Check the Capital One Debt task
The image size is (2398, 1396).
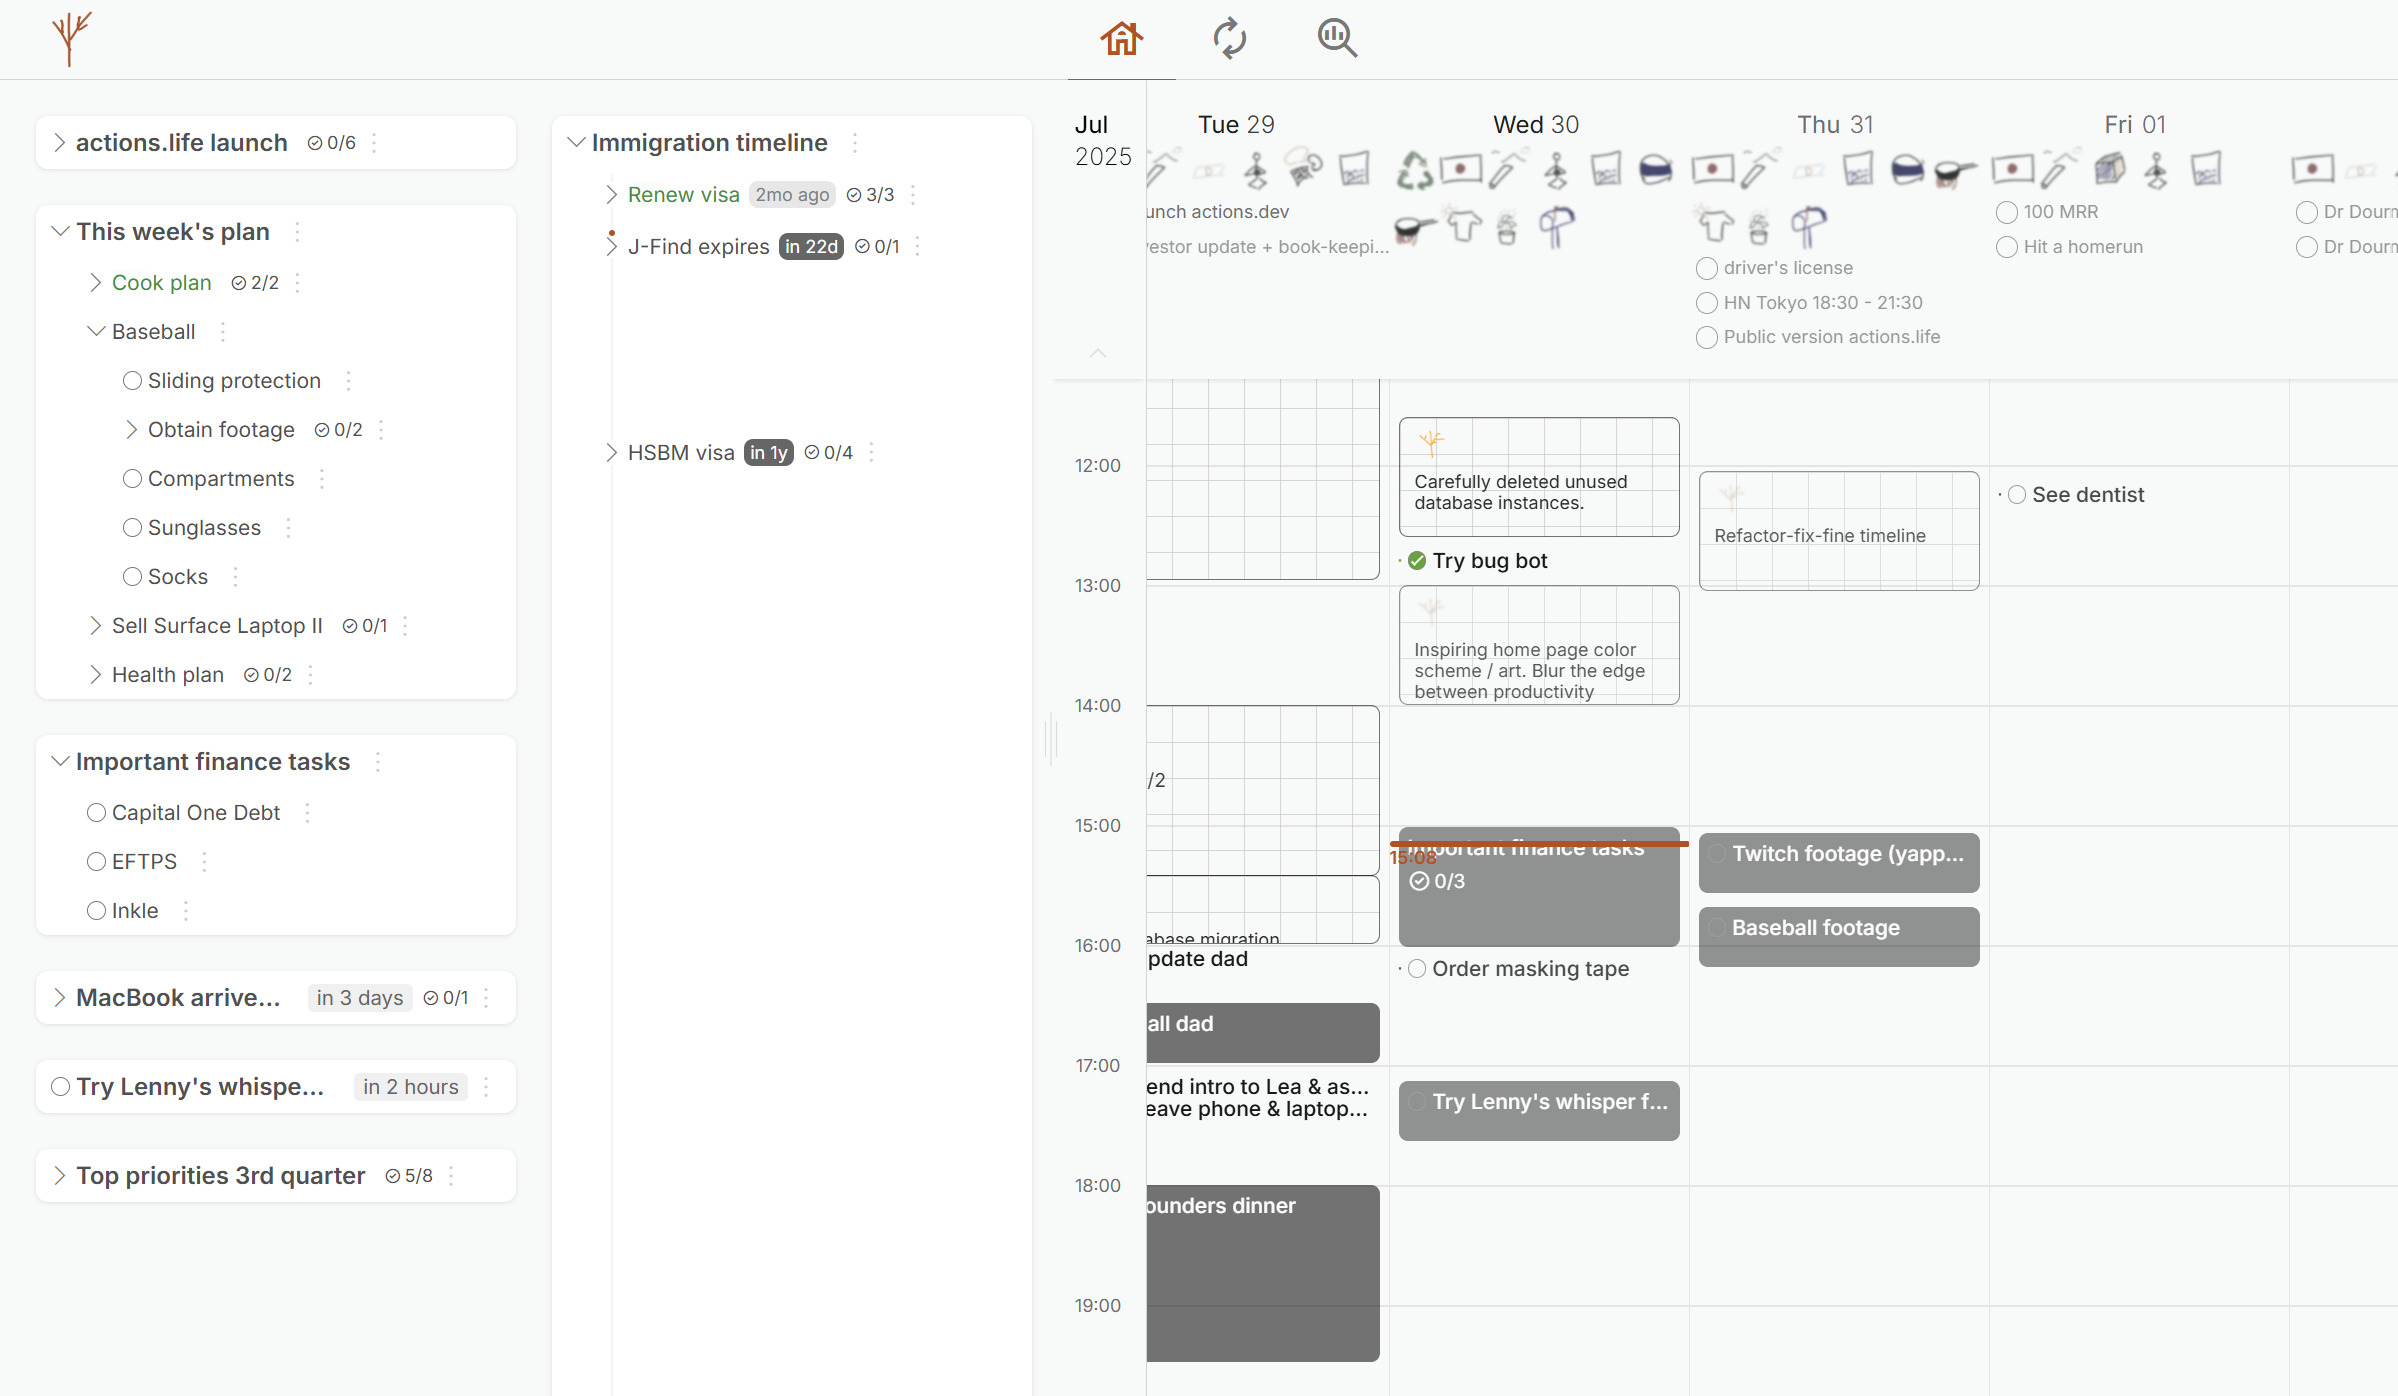[x=96, y=813]
